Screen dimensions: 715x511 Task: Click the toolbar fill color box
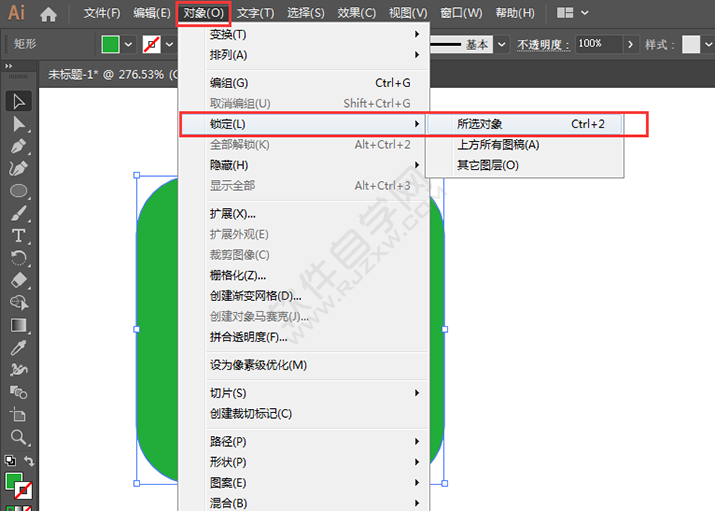[13, 481]
